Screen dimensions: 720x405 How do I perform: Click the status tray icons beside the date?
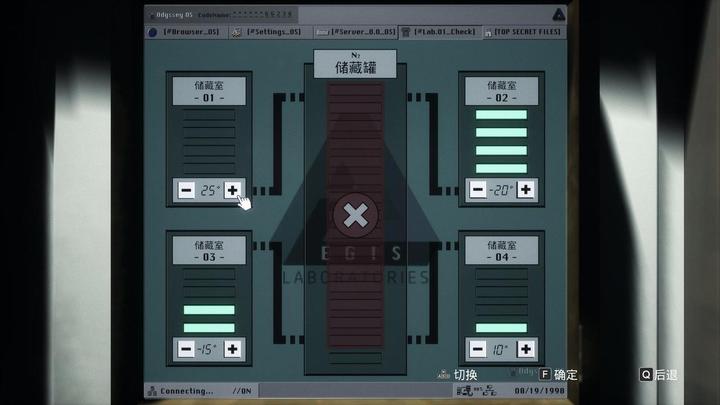tap(477, 391)
